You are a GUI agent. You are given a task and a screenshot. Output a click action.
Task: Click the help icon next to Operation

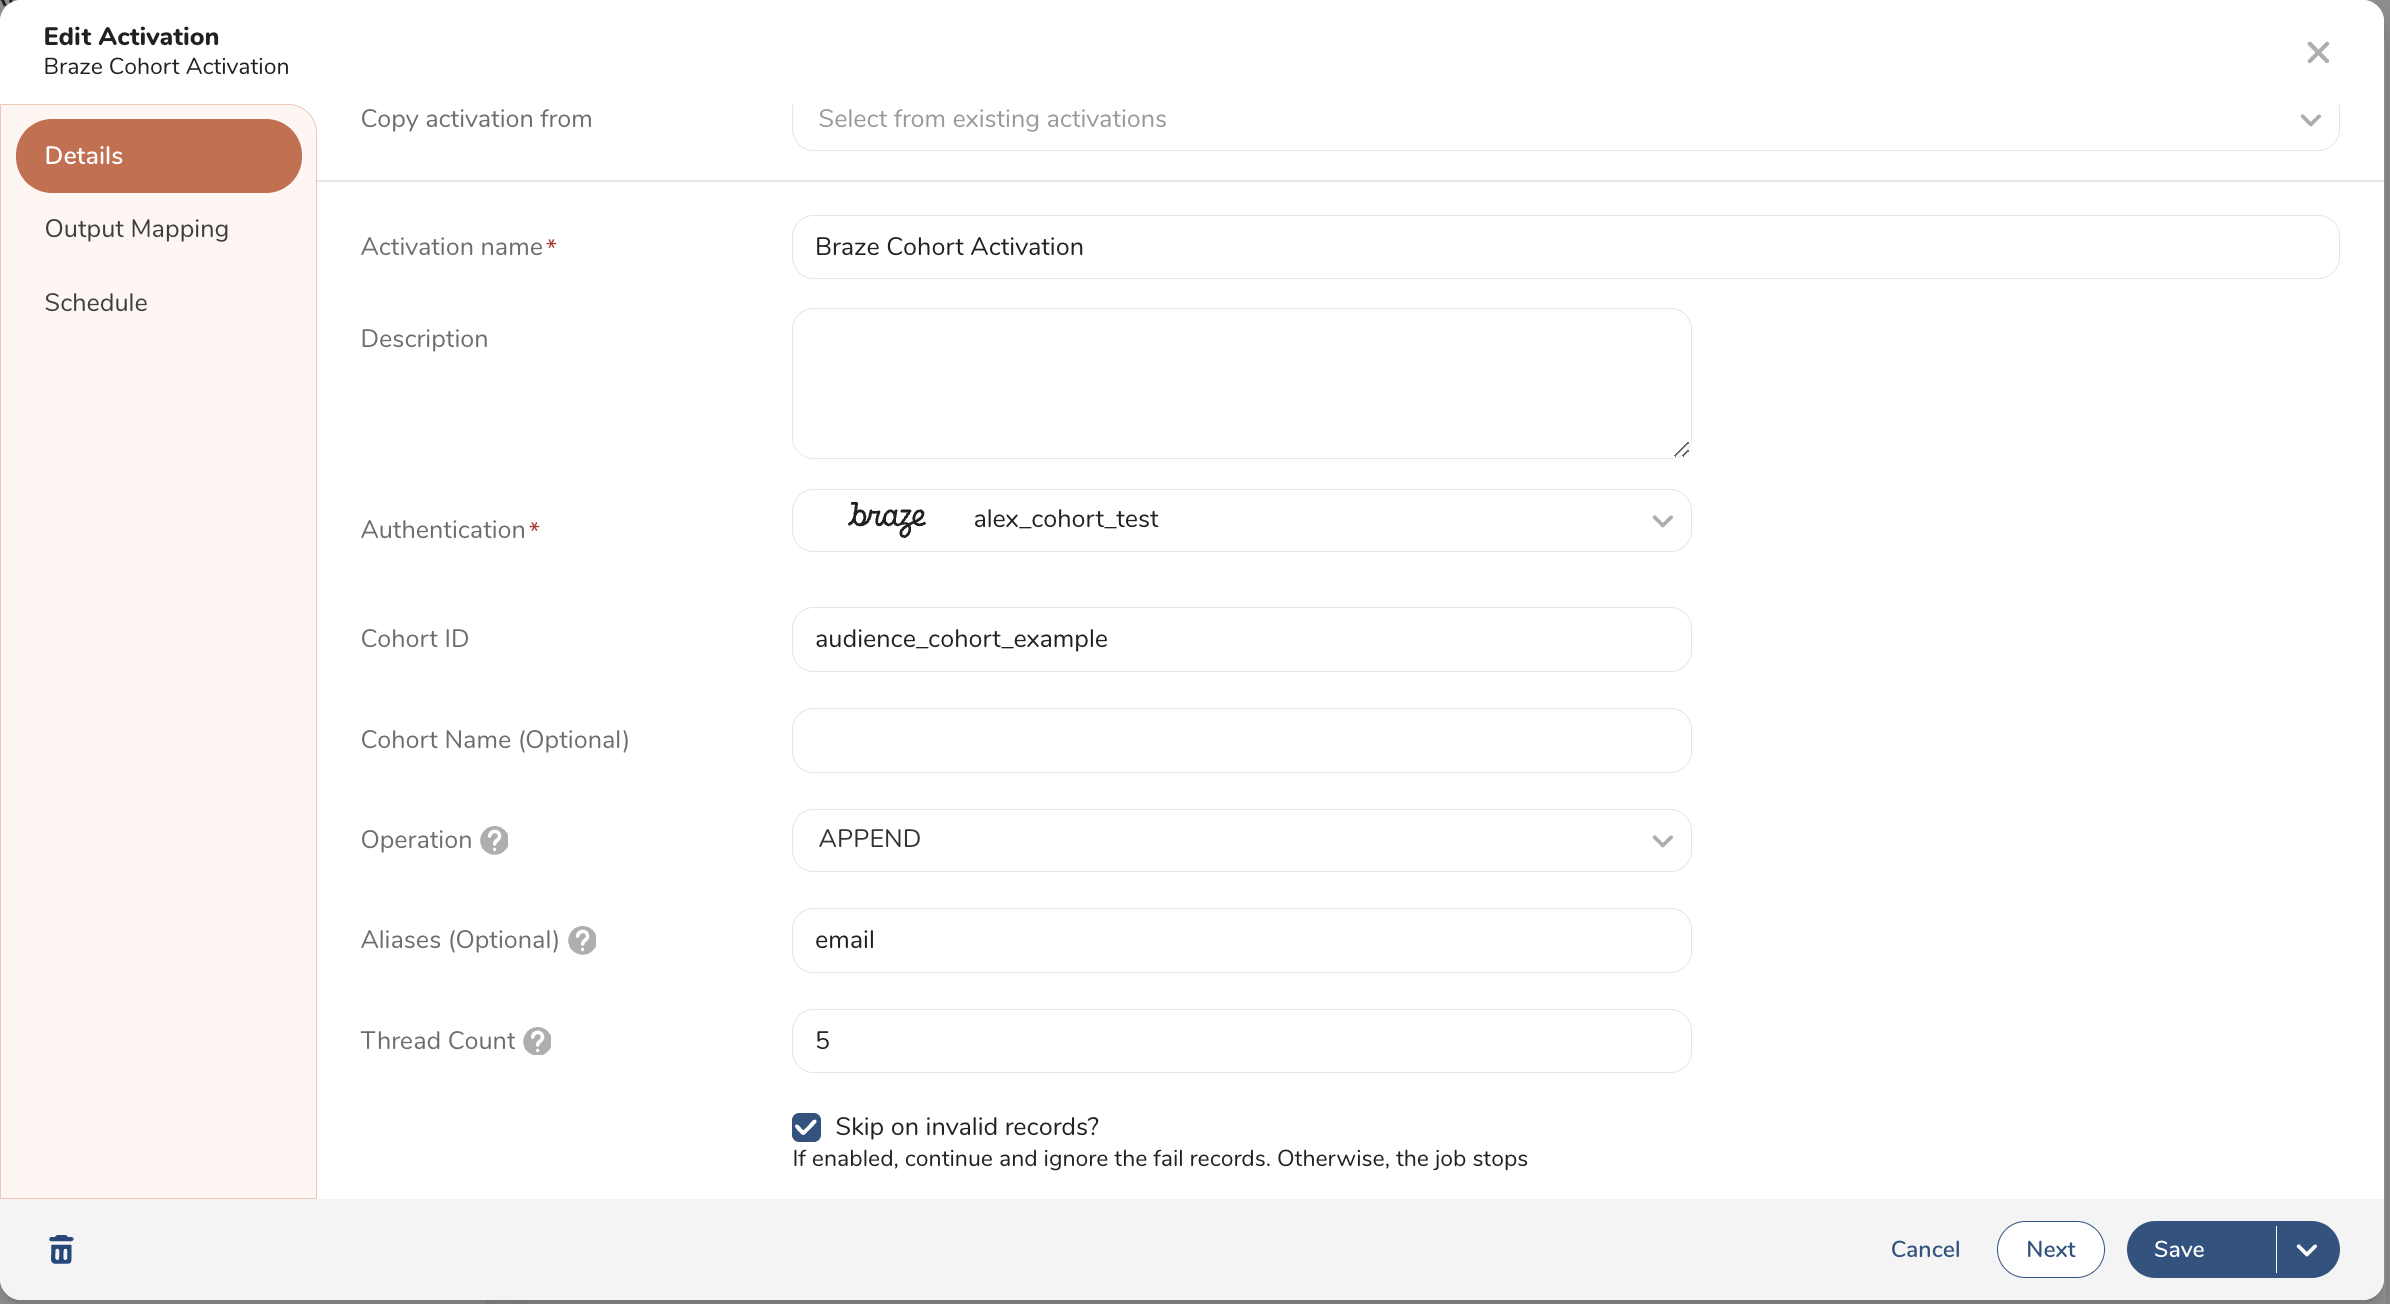[493, 840]
